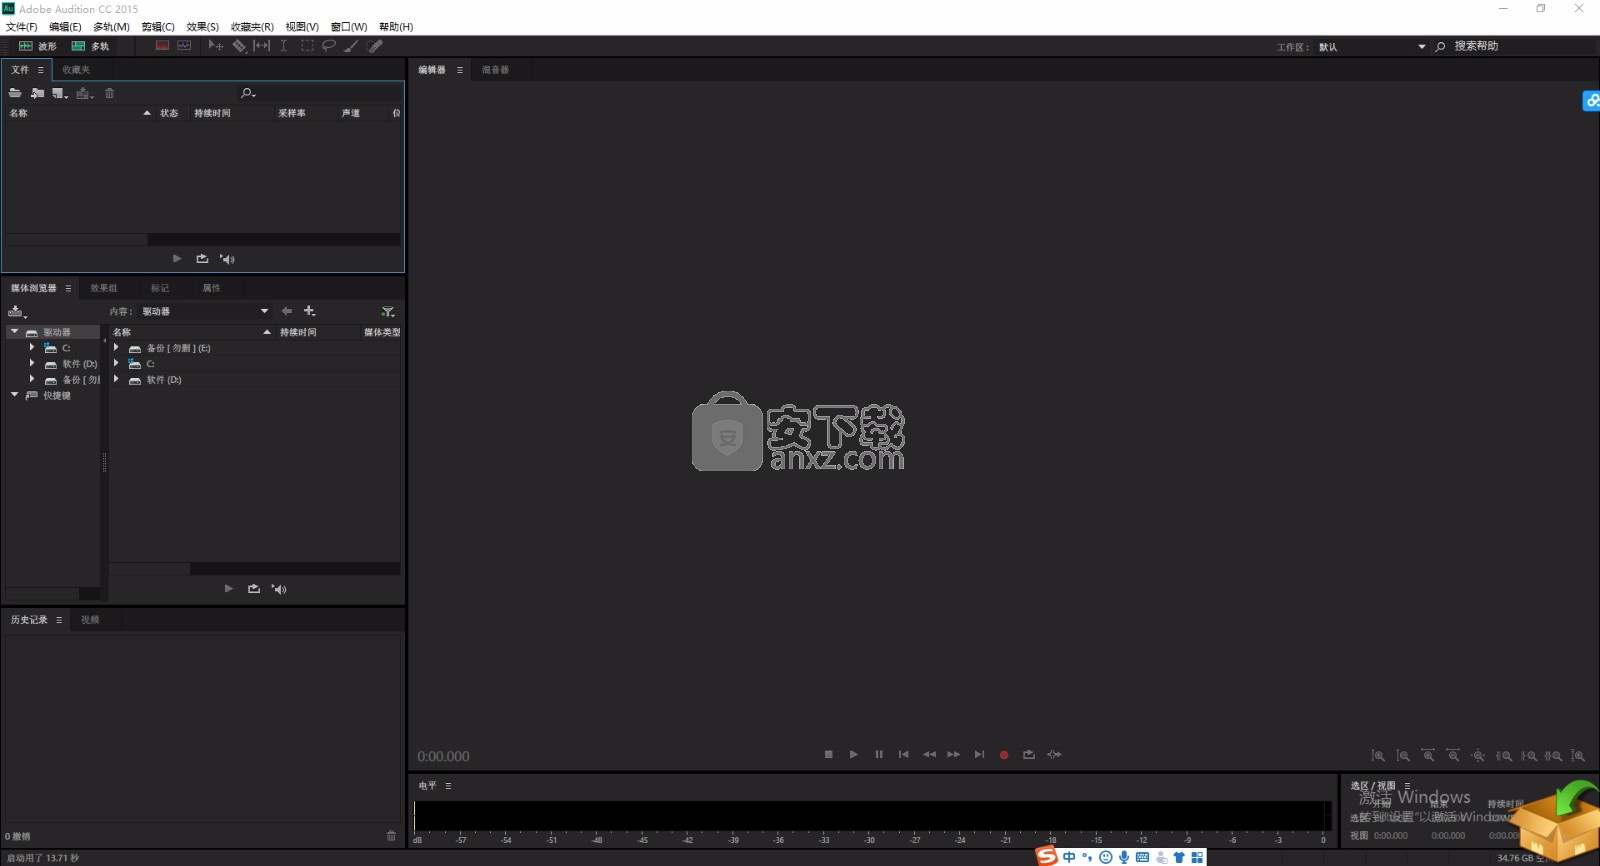Open the workspace (工作区) dropdown
Screen dimensions: 1600x866
coord(1372,47)
